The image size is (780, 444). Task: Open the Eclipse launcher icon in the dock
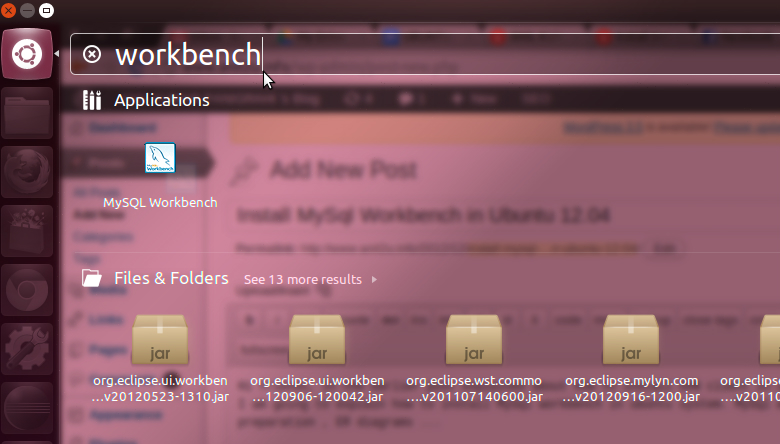27,408
